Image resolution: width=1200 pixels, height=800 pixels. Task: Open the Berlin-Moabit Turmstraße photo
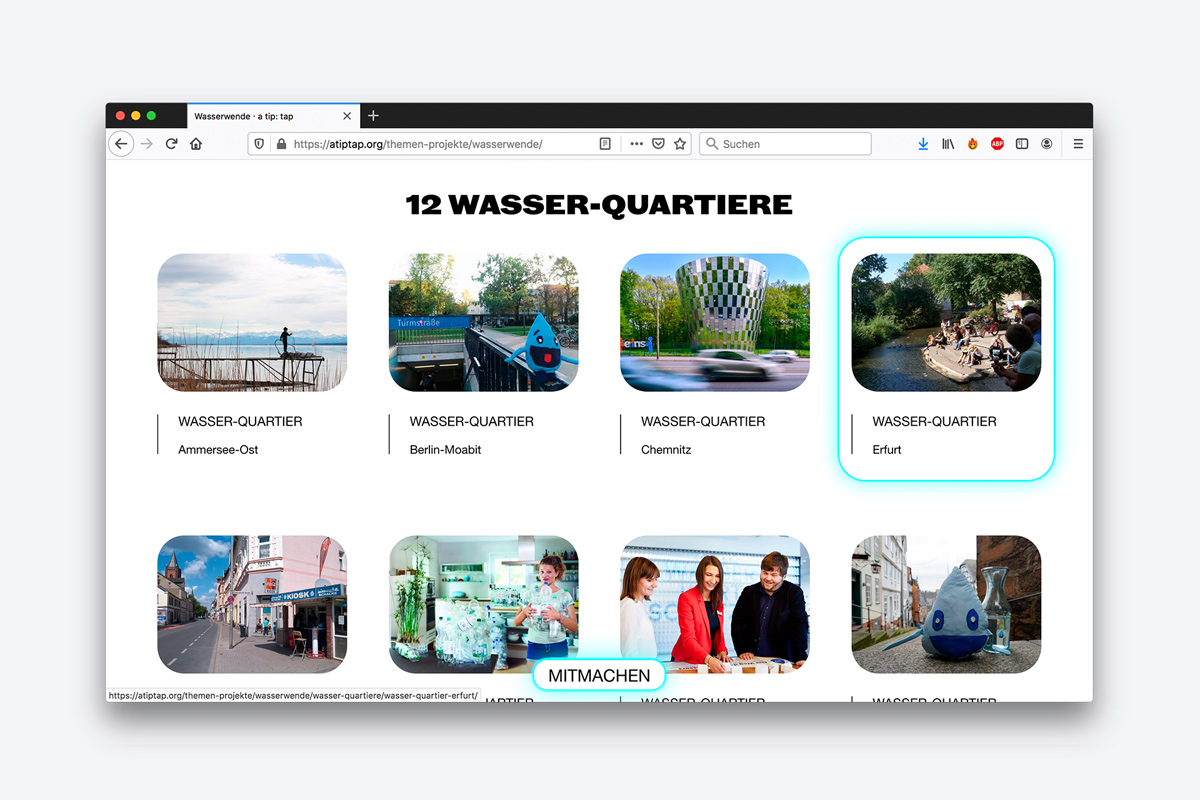(483, 322)
